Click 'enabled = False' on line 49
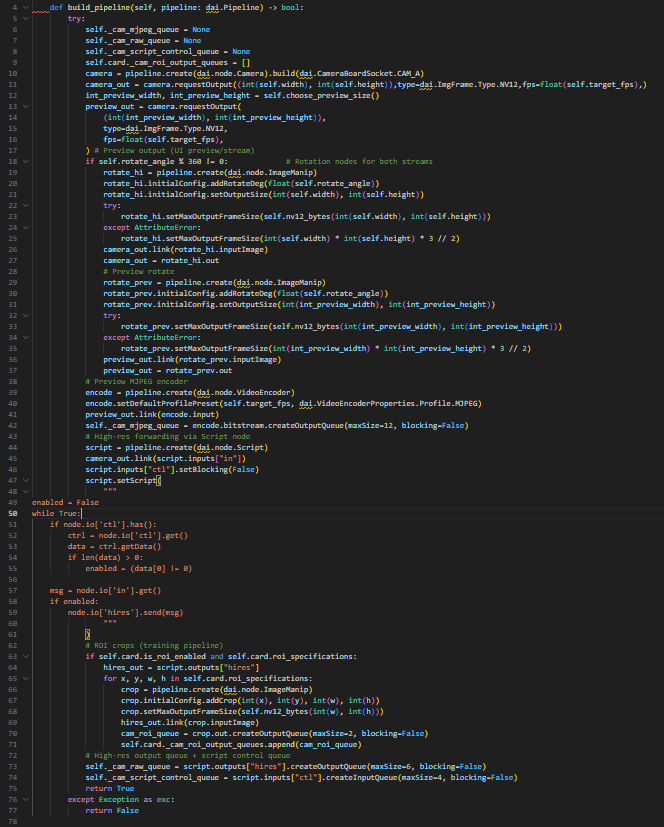664x827 pixels. [65, 503]
